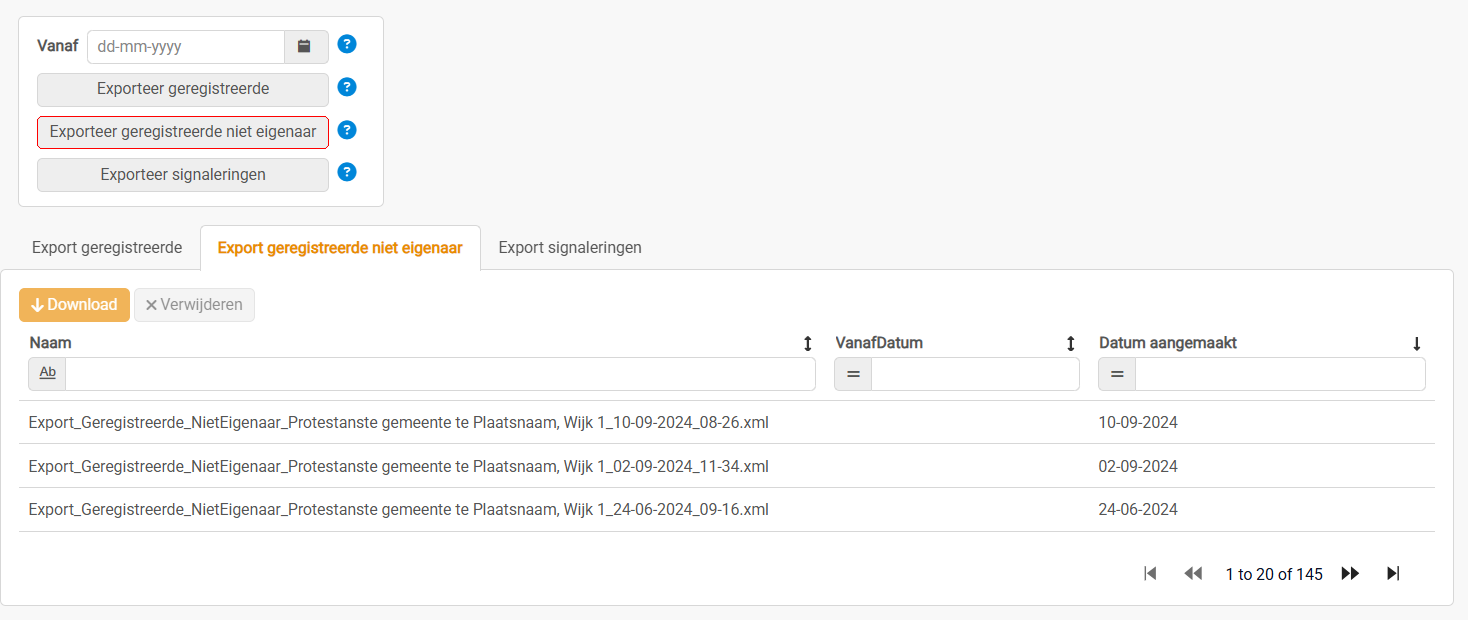Click into the Vanaf date input field
Screen dimensions: 1468x620
click(x=186, y=47)
